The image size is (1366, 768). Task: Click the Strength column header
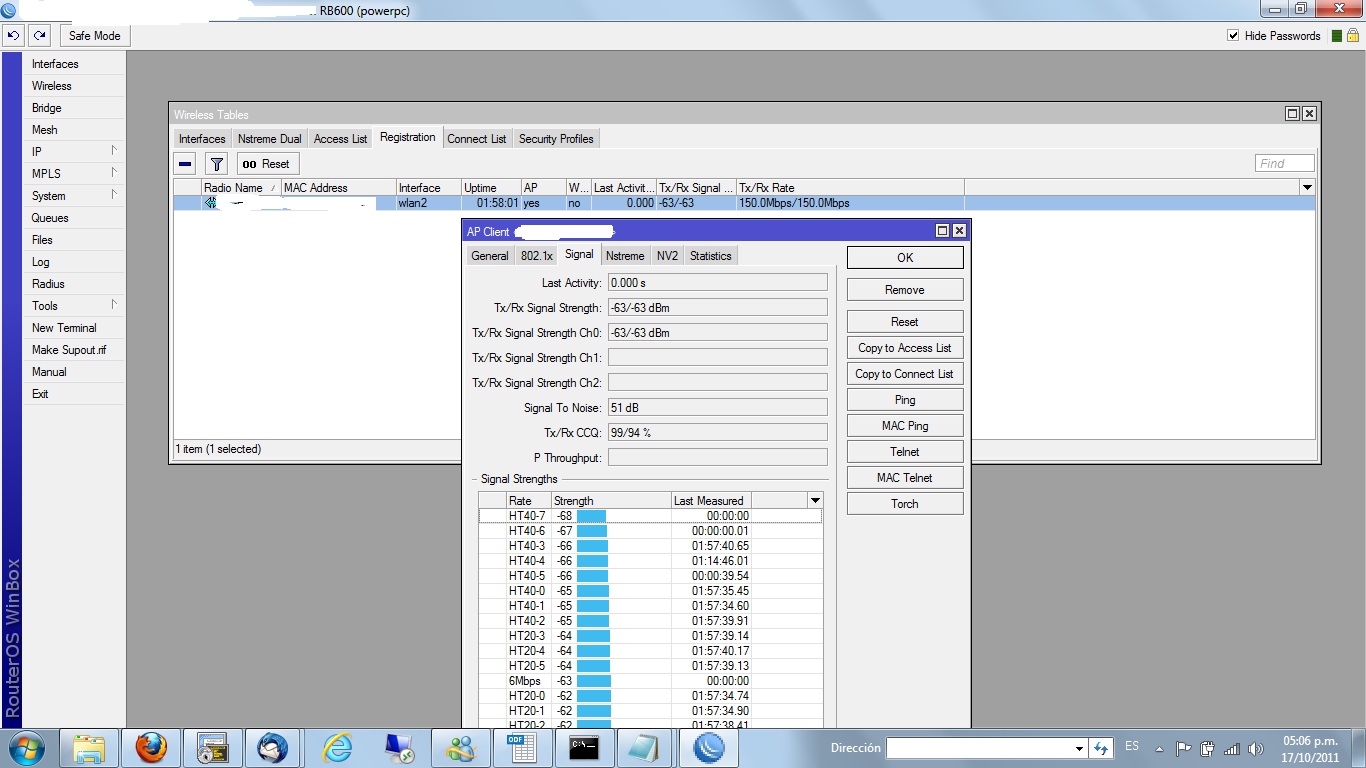tap(610, 500)
